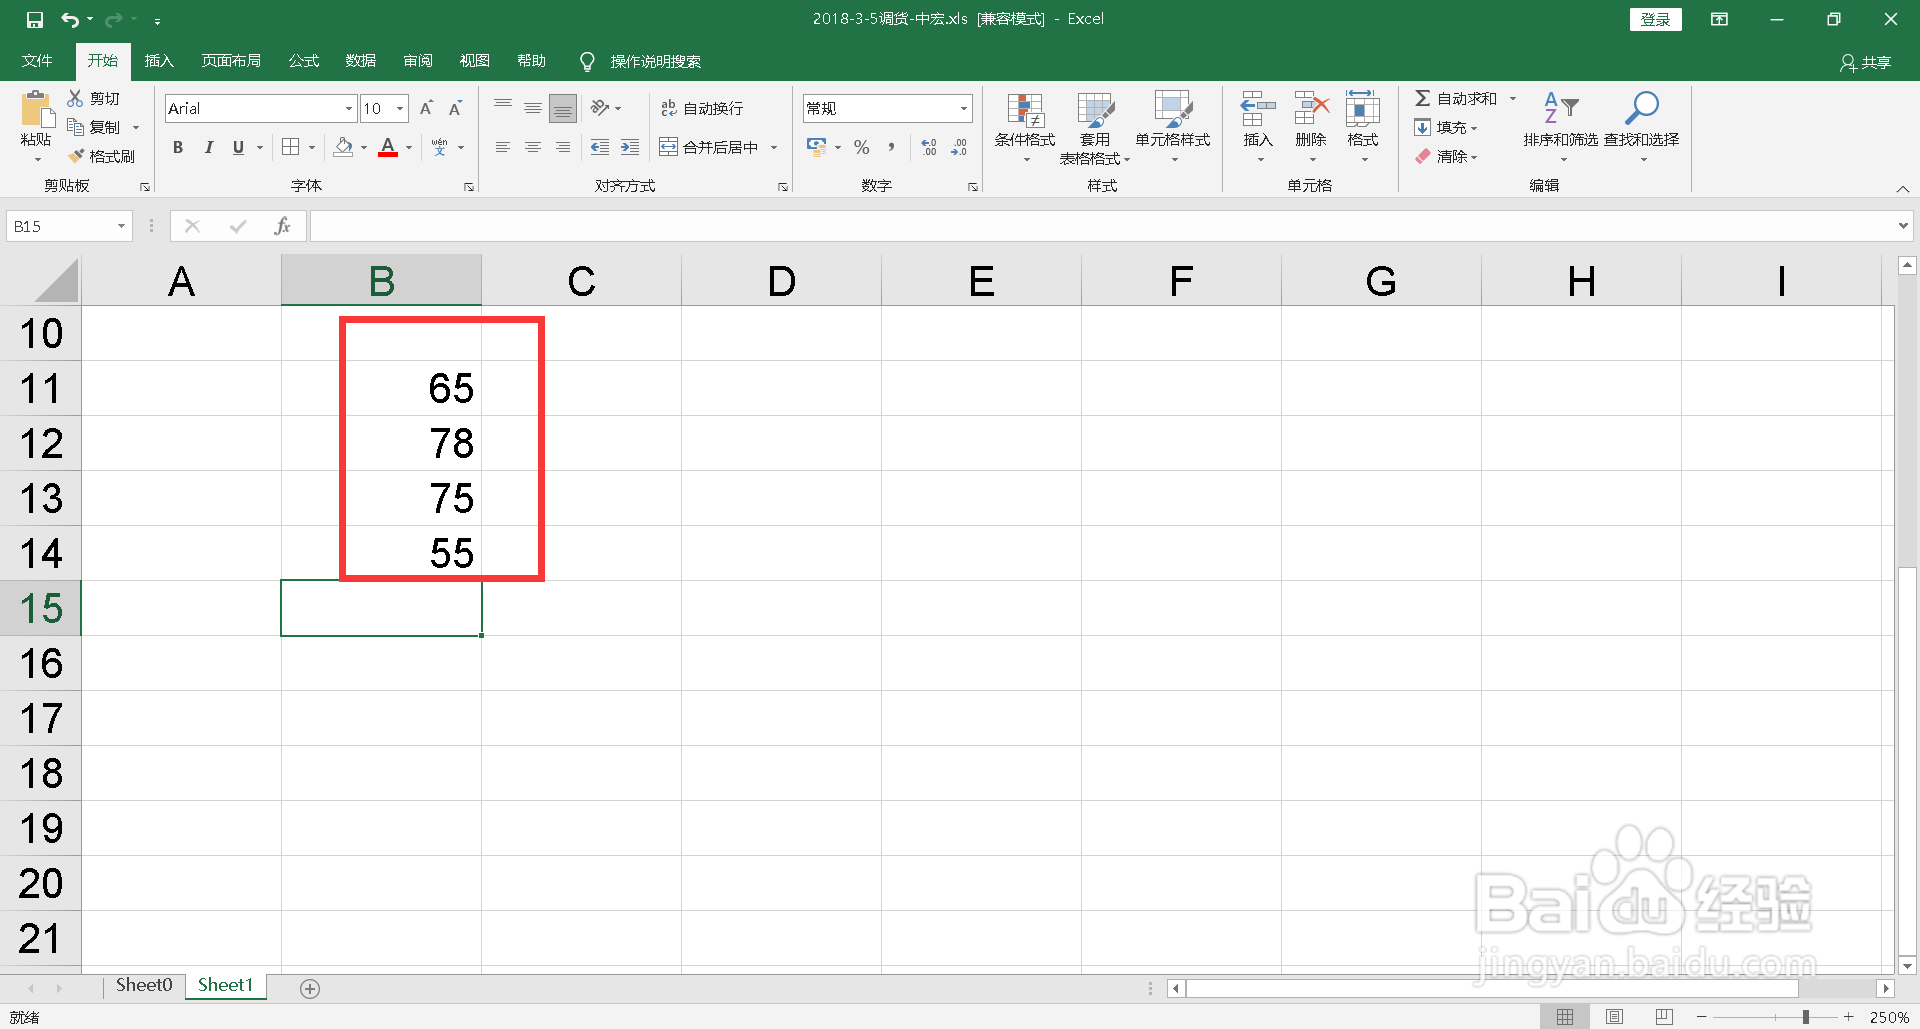Toggle Bold formatting
Image resolution: width=1920 pixels, height=1029 pixels.
pyautogui.click(x=178, y=147)
